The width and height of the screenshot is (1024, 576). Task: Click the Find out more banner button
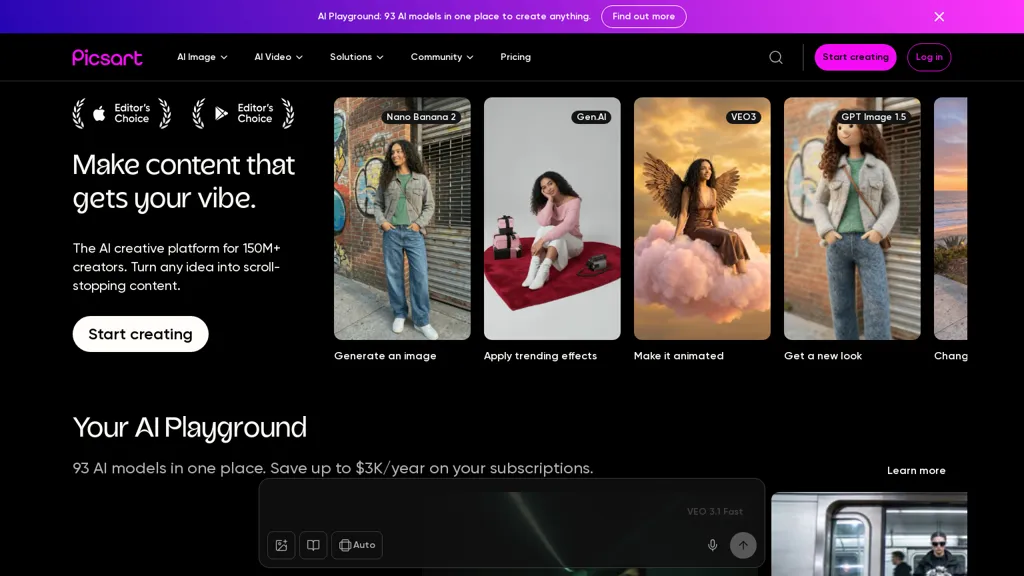[643, 17]
